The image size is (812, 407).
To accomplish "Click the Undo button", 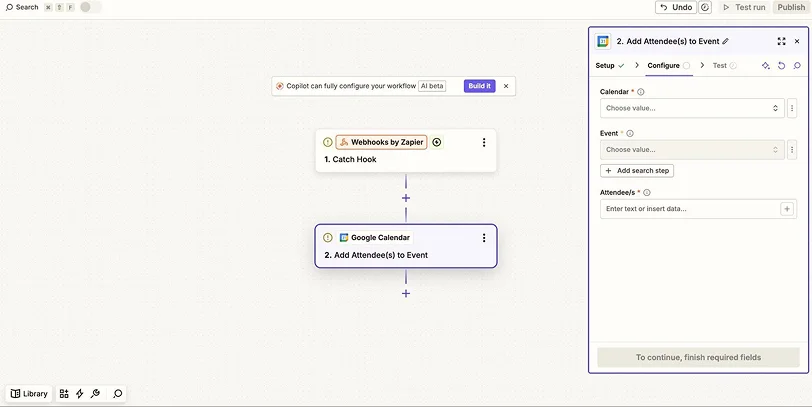I will pos(676,7).
